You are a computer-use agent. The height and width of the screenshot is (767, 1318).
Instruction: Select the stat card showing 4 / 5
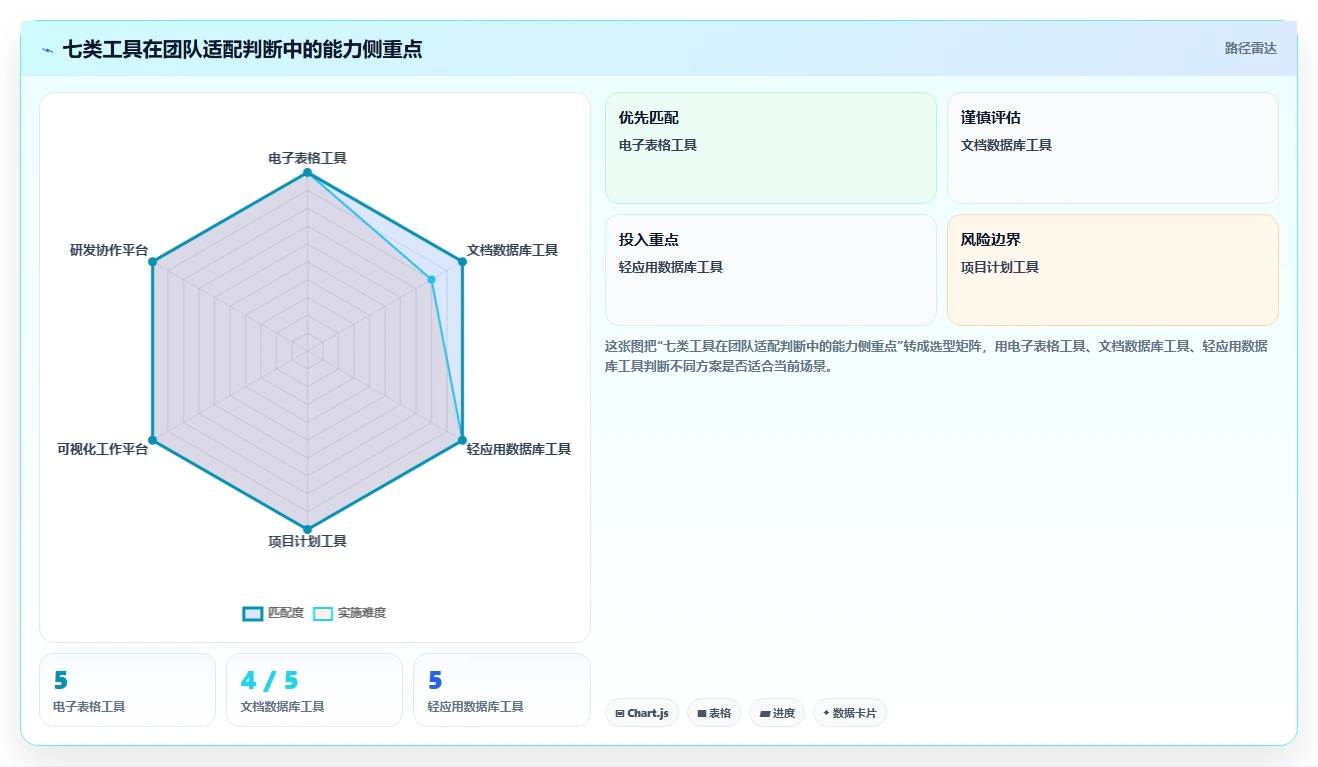click(x=315, y=690)
